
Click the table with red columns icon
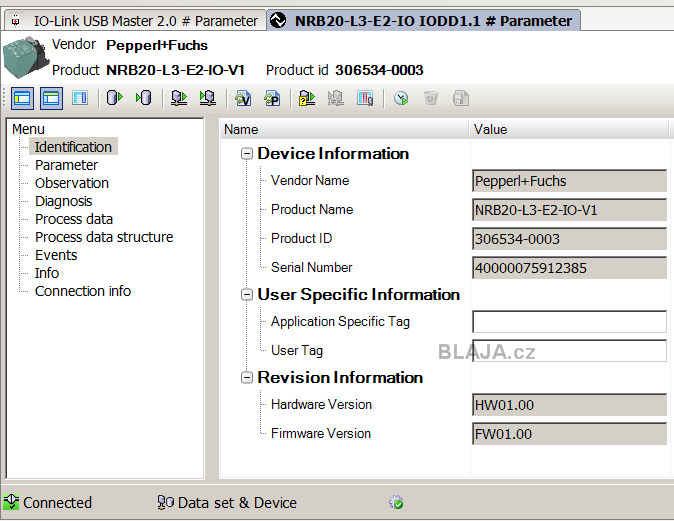[365, 98]
